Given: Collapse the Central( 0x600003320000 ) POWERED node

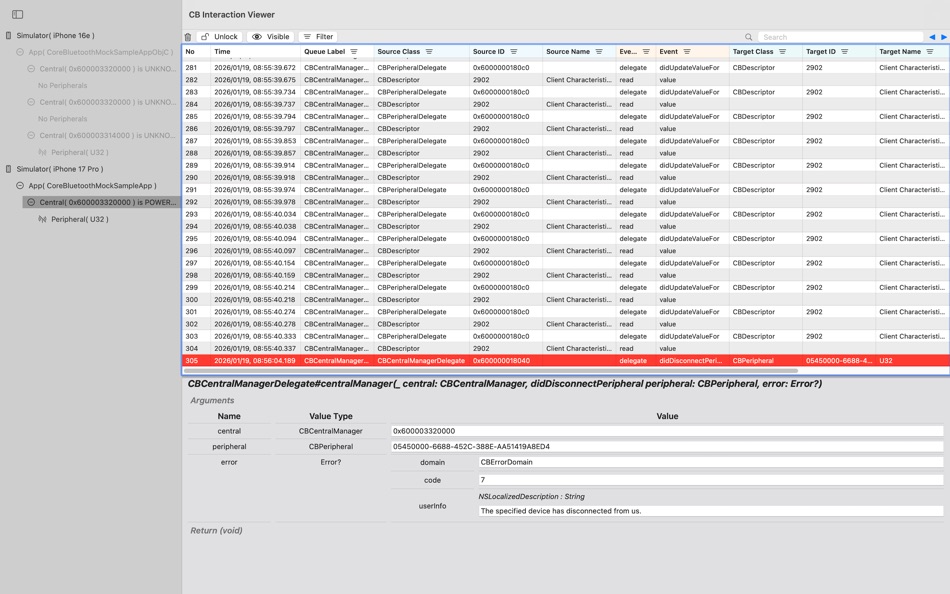Looking at the screenshot, I should (x=32, y=202).
